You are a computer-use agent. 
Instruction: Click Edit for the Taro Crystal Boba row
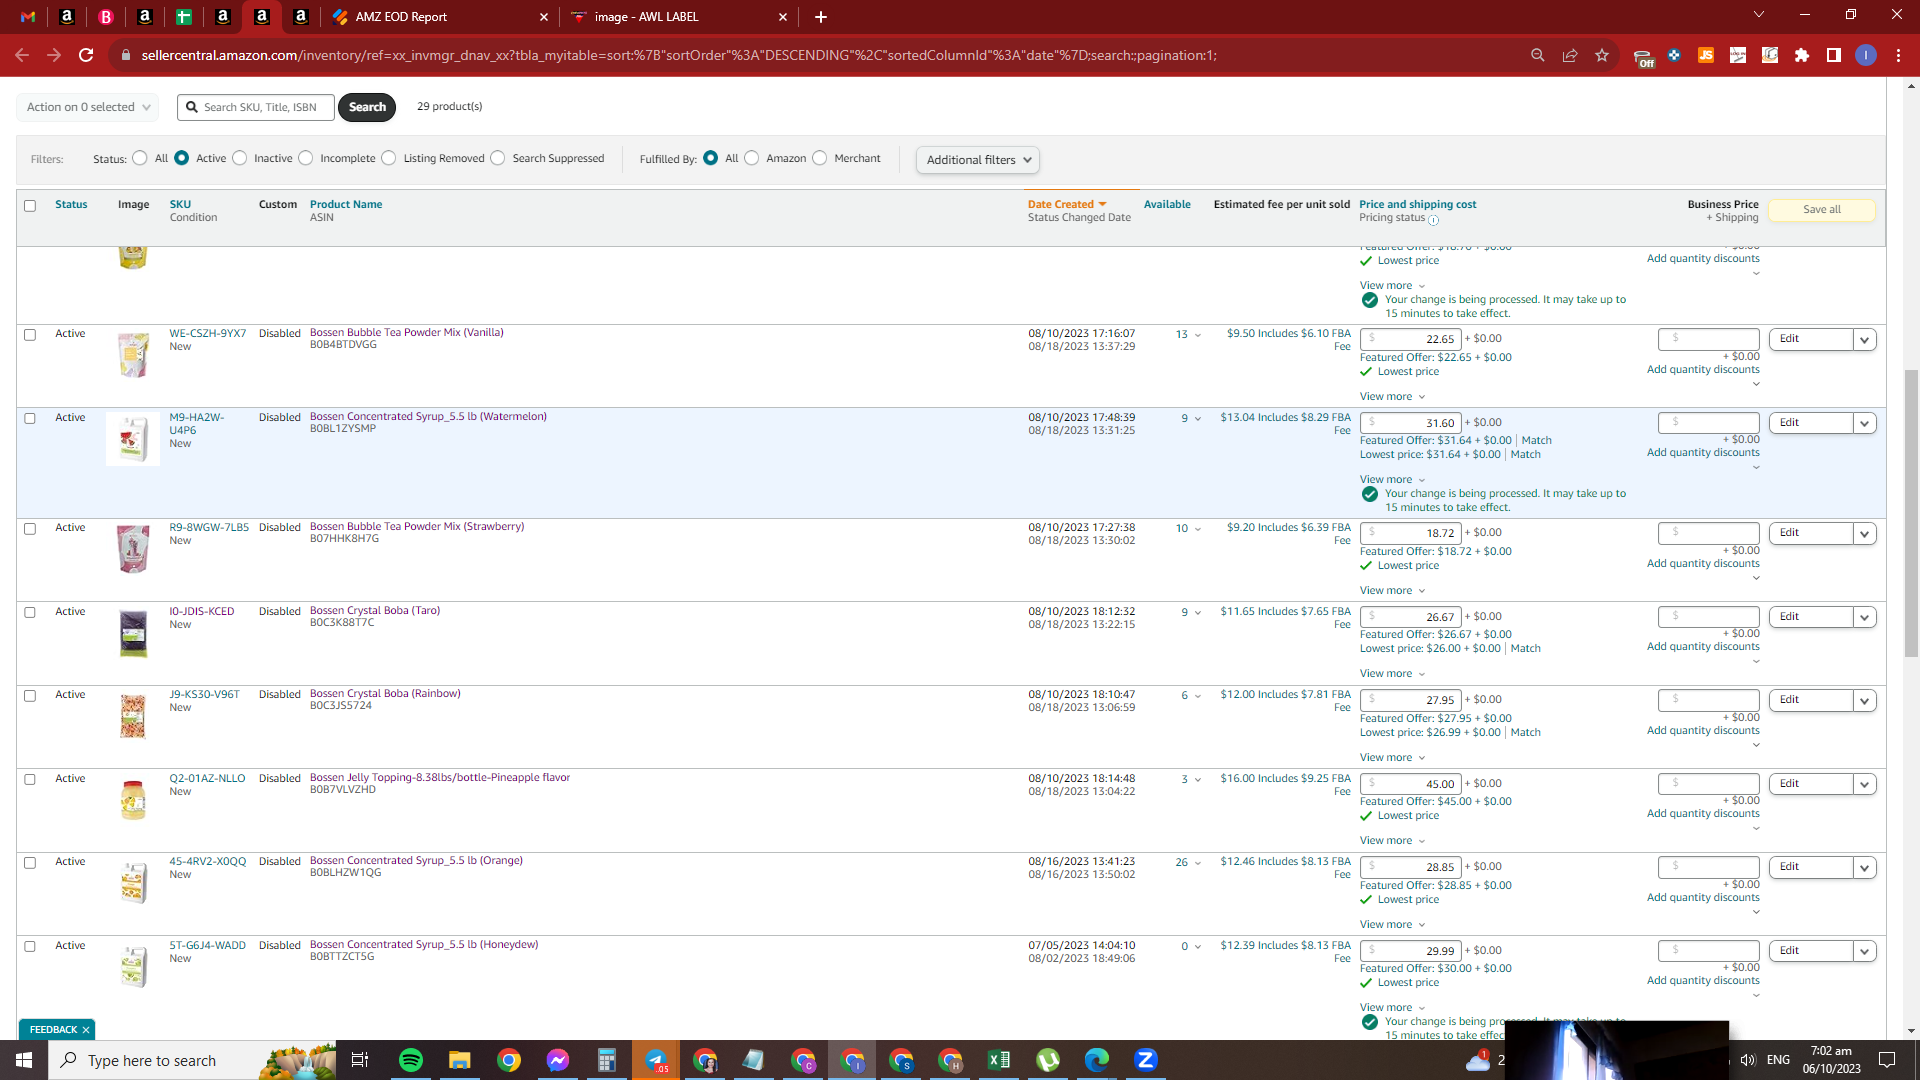1810,617
